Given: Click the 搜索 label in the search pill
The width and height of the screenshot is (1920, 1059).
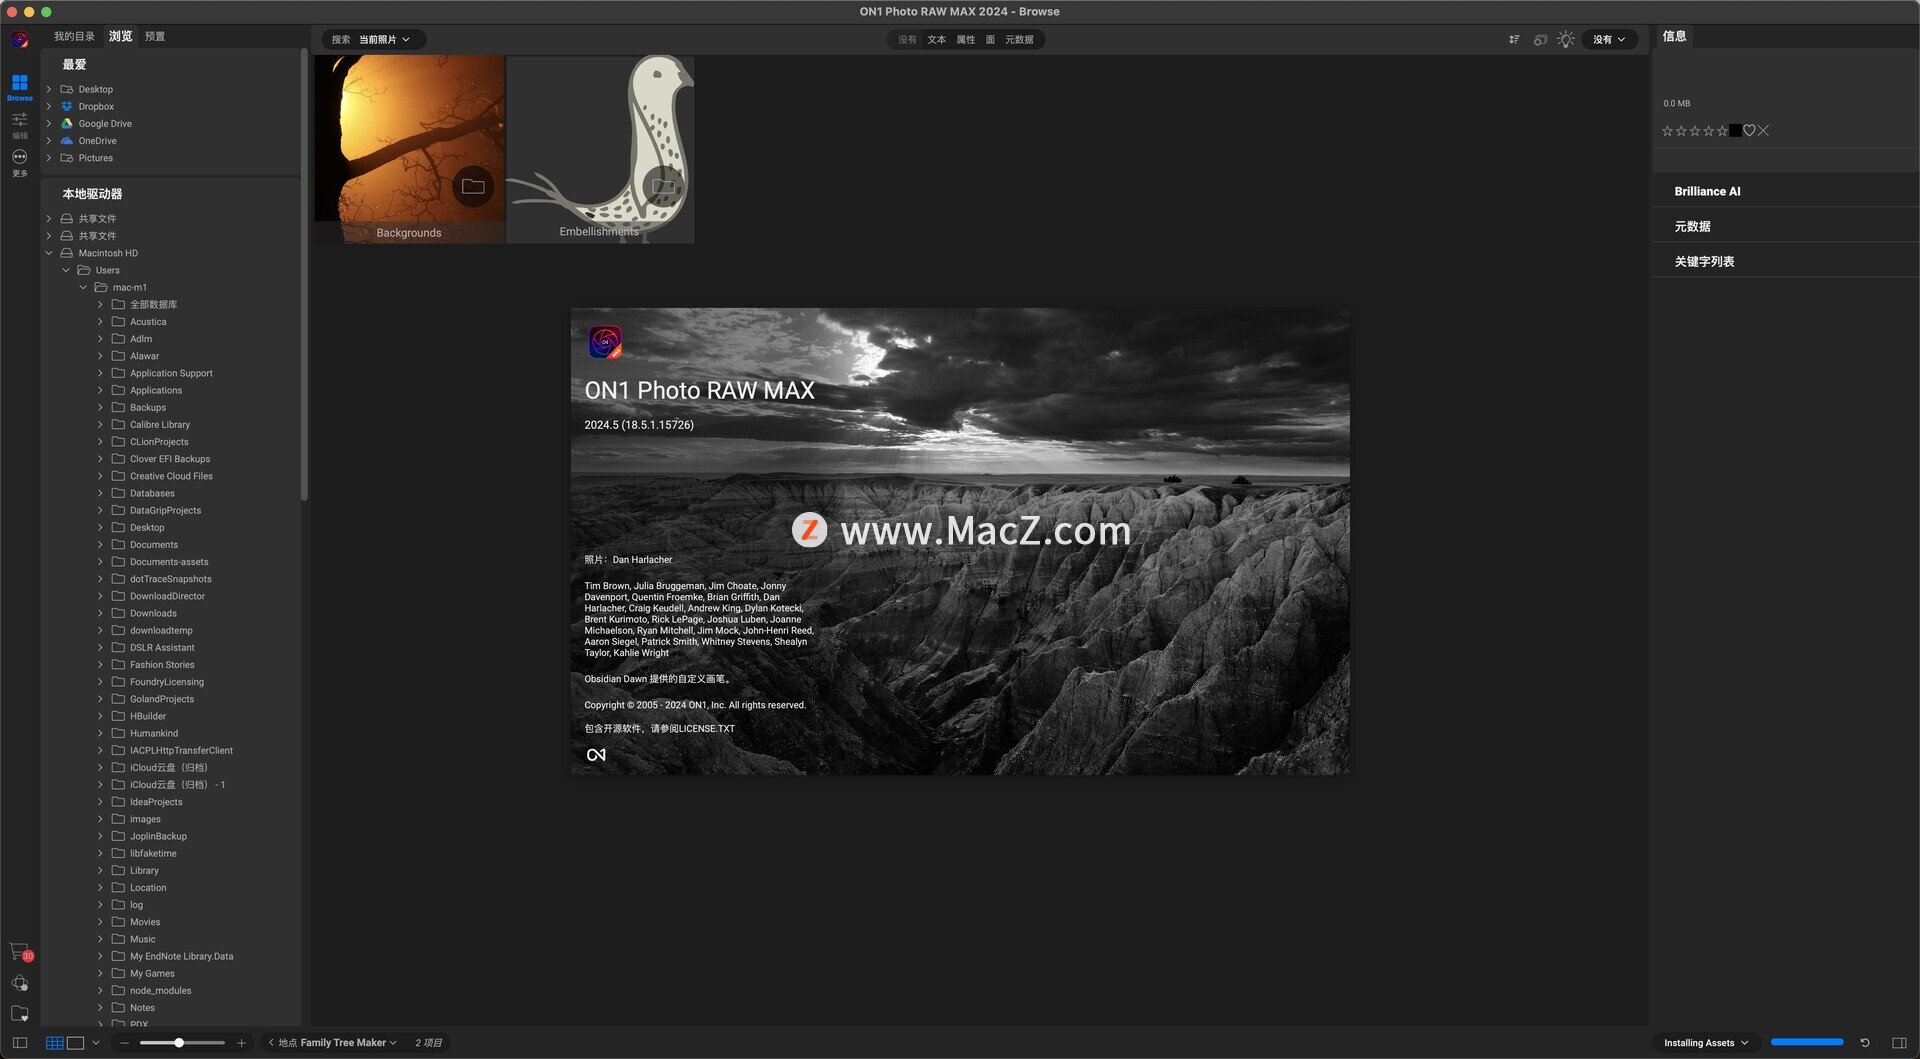Looking at the screenshot, I should pyautogui.click(x=341, y=40).
